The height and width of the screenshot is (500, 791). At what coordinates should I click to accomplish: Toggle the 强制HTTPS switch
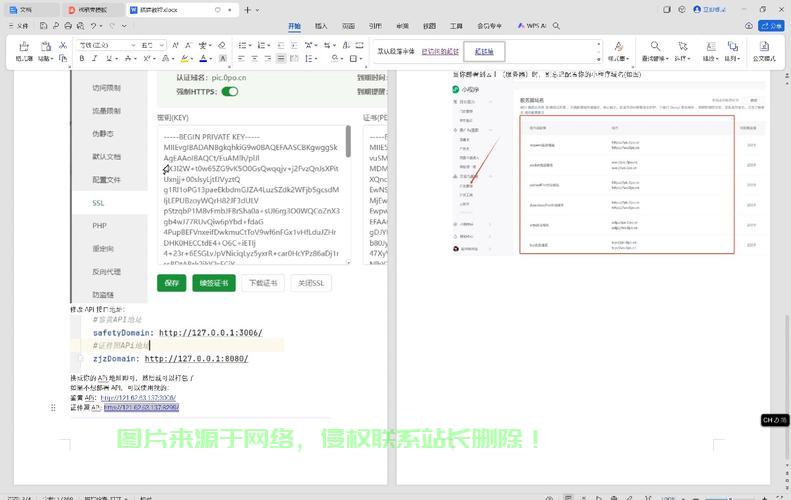[x=230, y=91]
